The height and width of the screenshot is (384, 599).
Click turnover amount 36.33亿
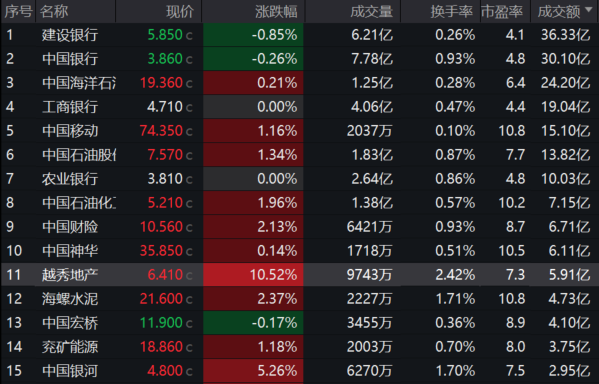point(566,35)
